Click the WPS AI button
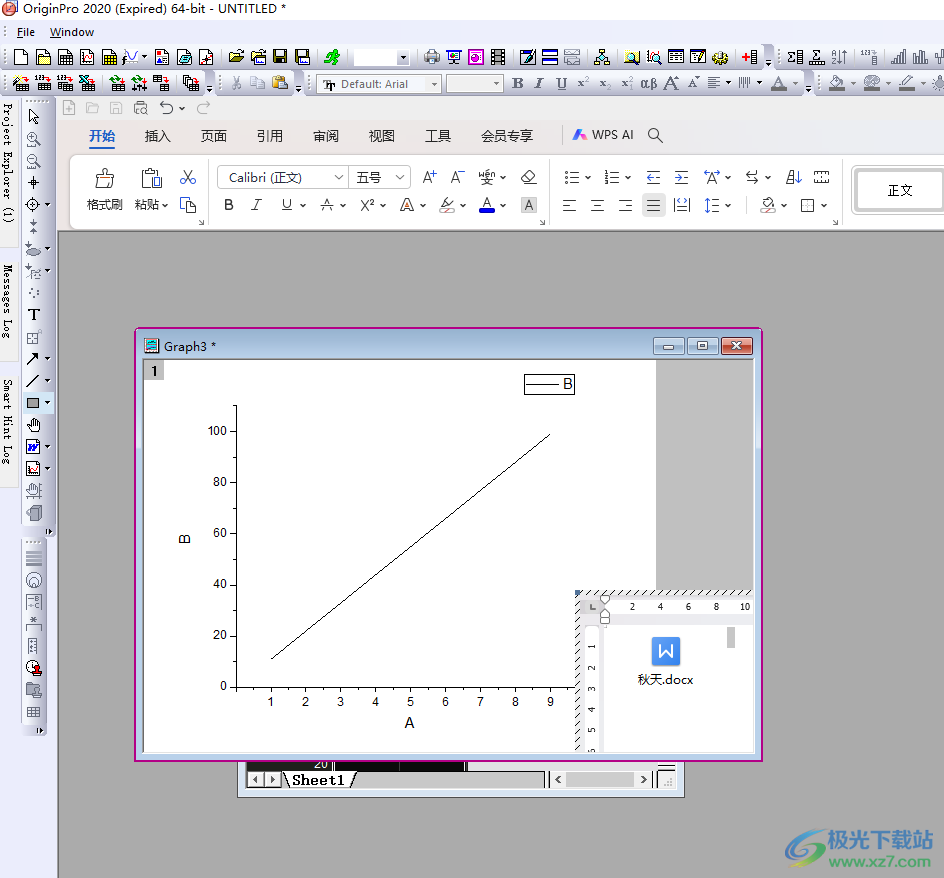944x878 pixels. [x=603, y=135]
